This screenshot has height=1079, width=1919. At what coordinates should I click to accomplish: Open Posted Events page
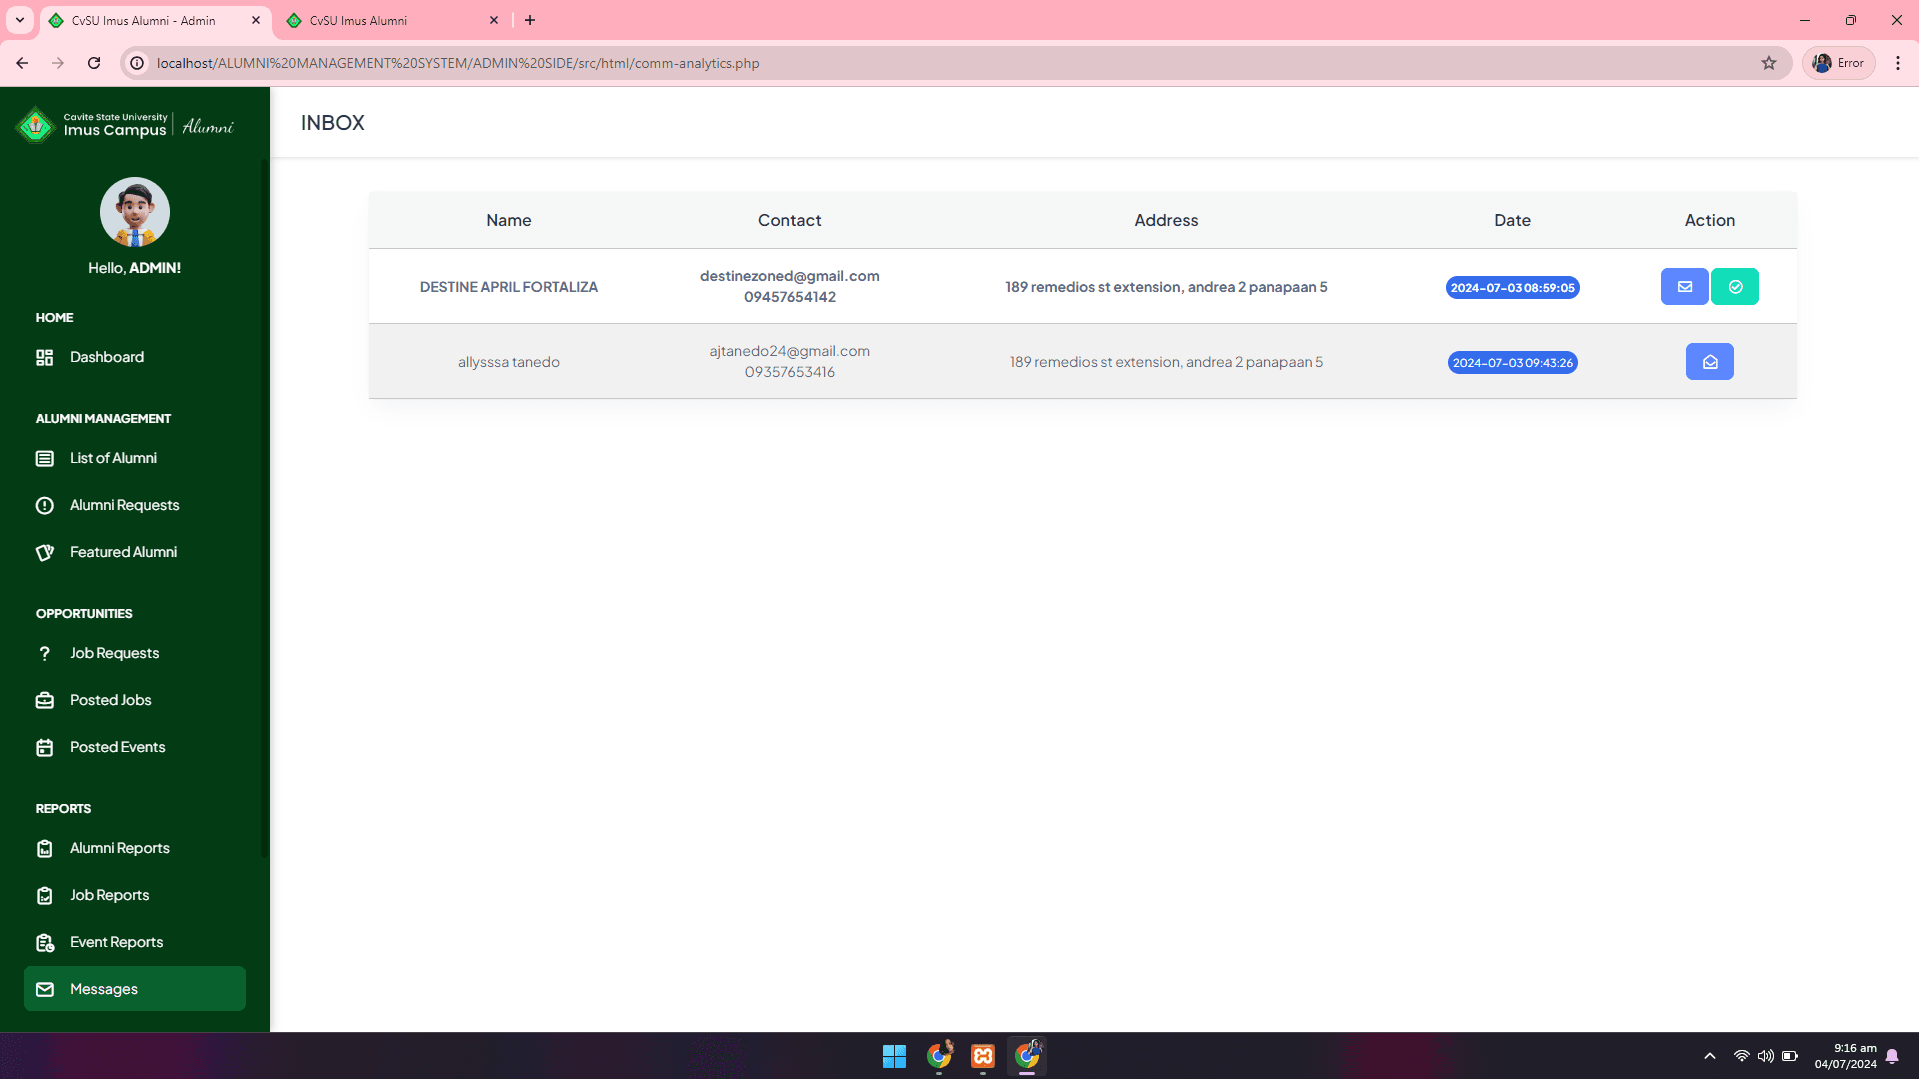point(135,747)
